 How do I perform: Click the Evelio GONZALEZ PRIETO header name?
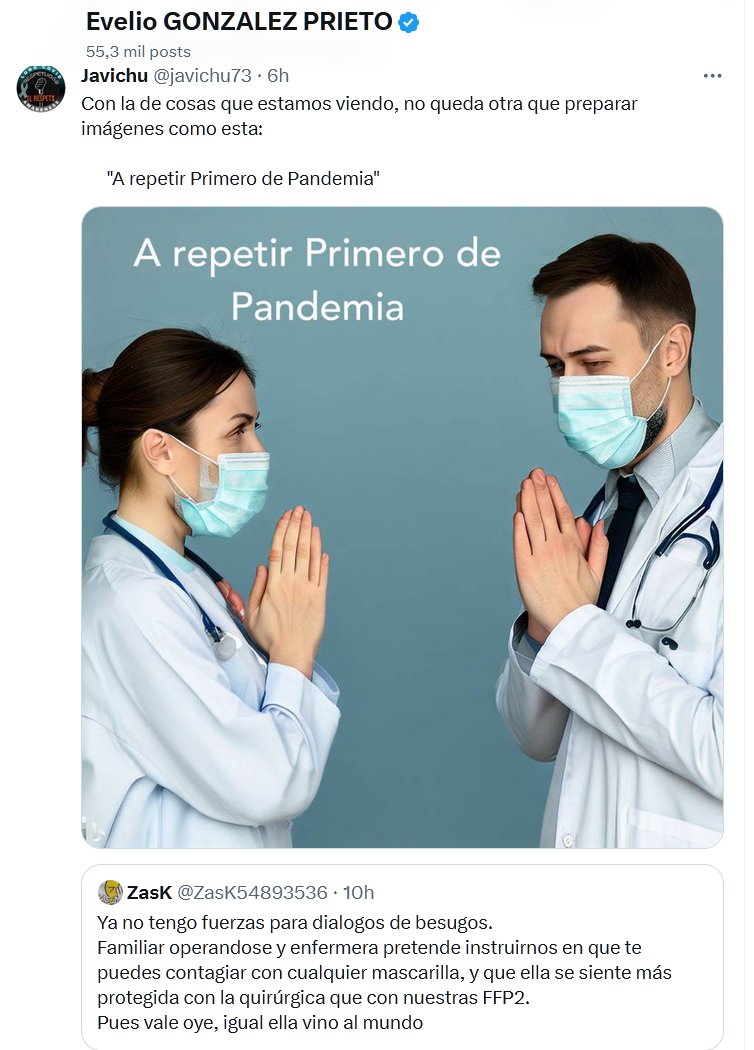click(x=239, y=22)
